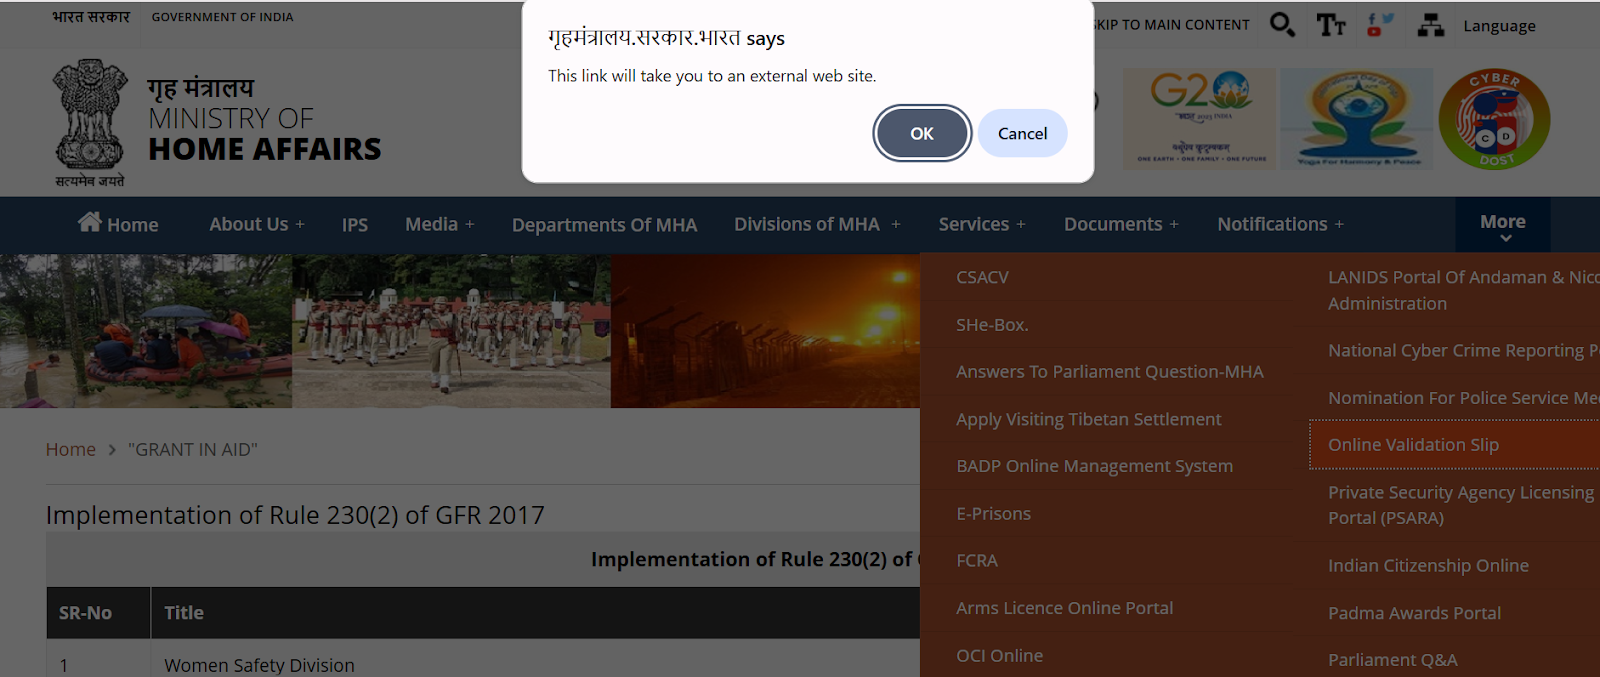Open Arms Licence Online Portal
1600x677 pixels.
point(1065,608)
